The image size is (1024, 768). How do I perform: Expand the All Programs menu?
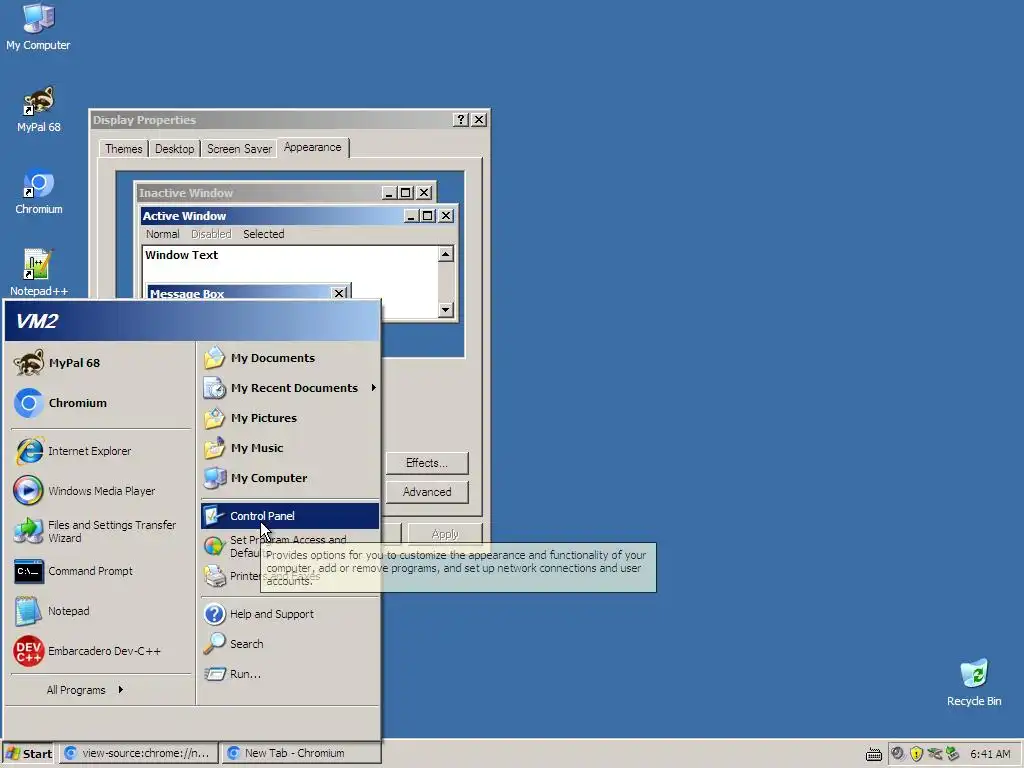click(85, 690)
